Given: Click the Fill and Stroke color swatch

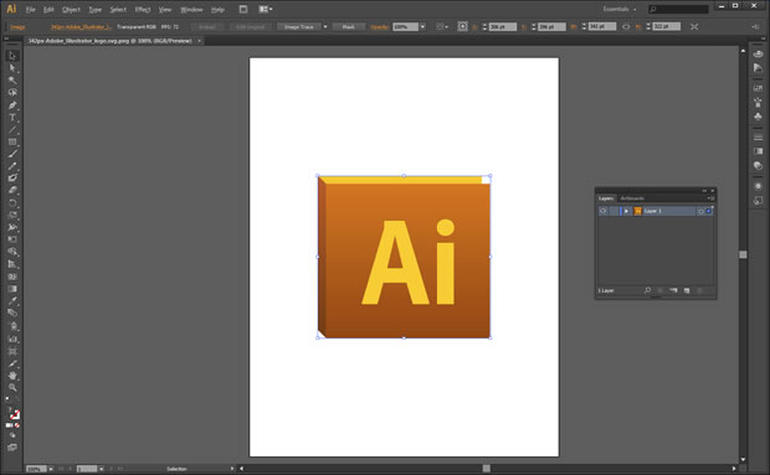Looking at the screenshot, I should tap(14, 413).
